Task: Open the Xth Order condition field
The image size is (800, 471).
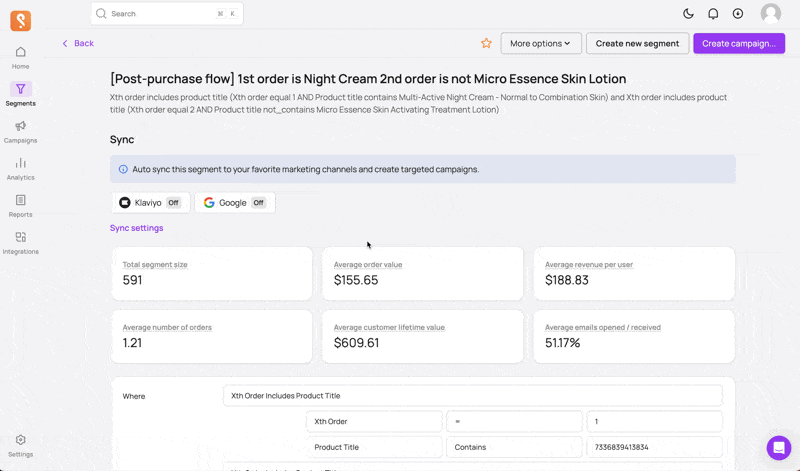Action: click(x=374, y=422)
